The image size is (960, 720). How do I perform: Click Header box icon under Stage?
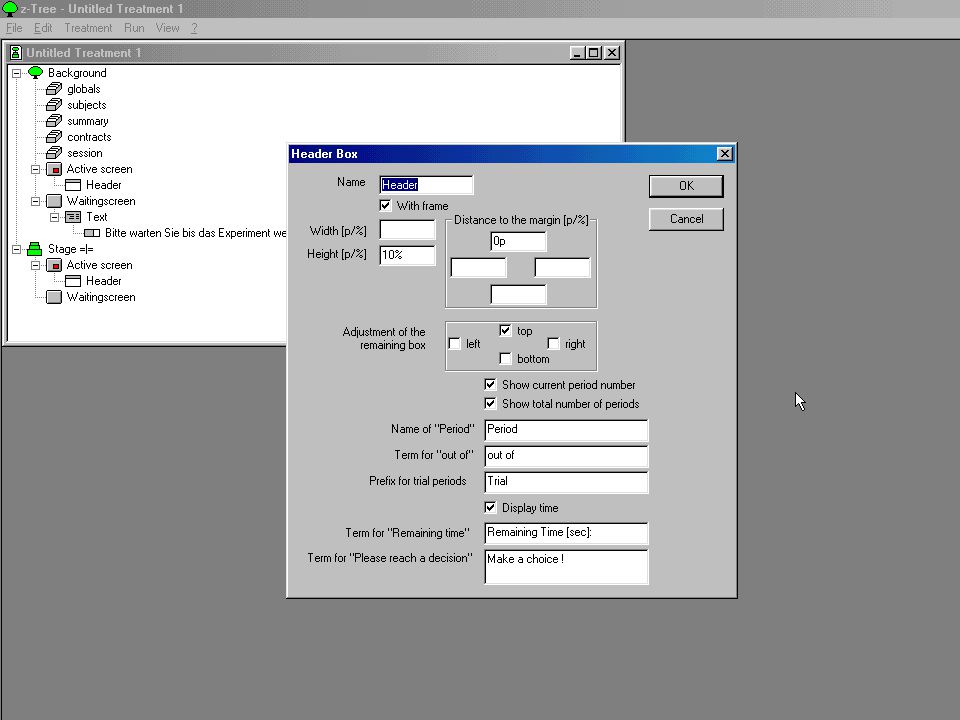(x=73, y=281)
